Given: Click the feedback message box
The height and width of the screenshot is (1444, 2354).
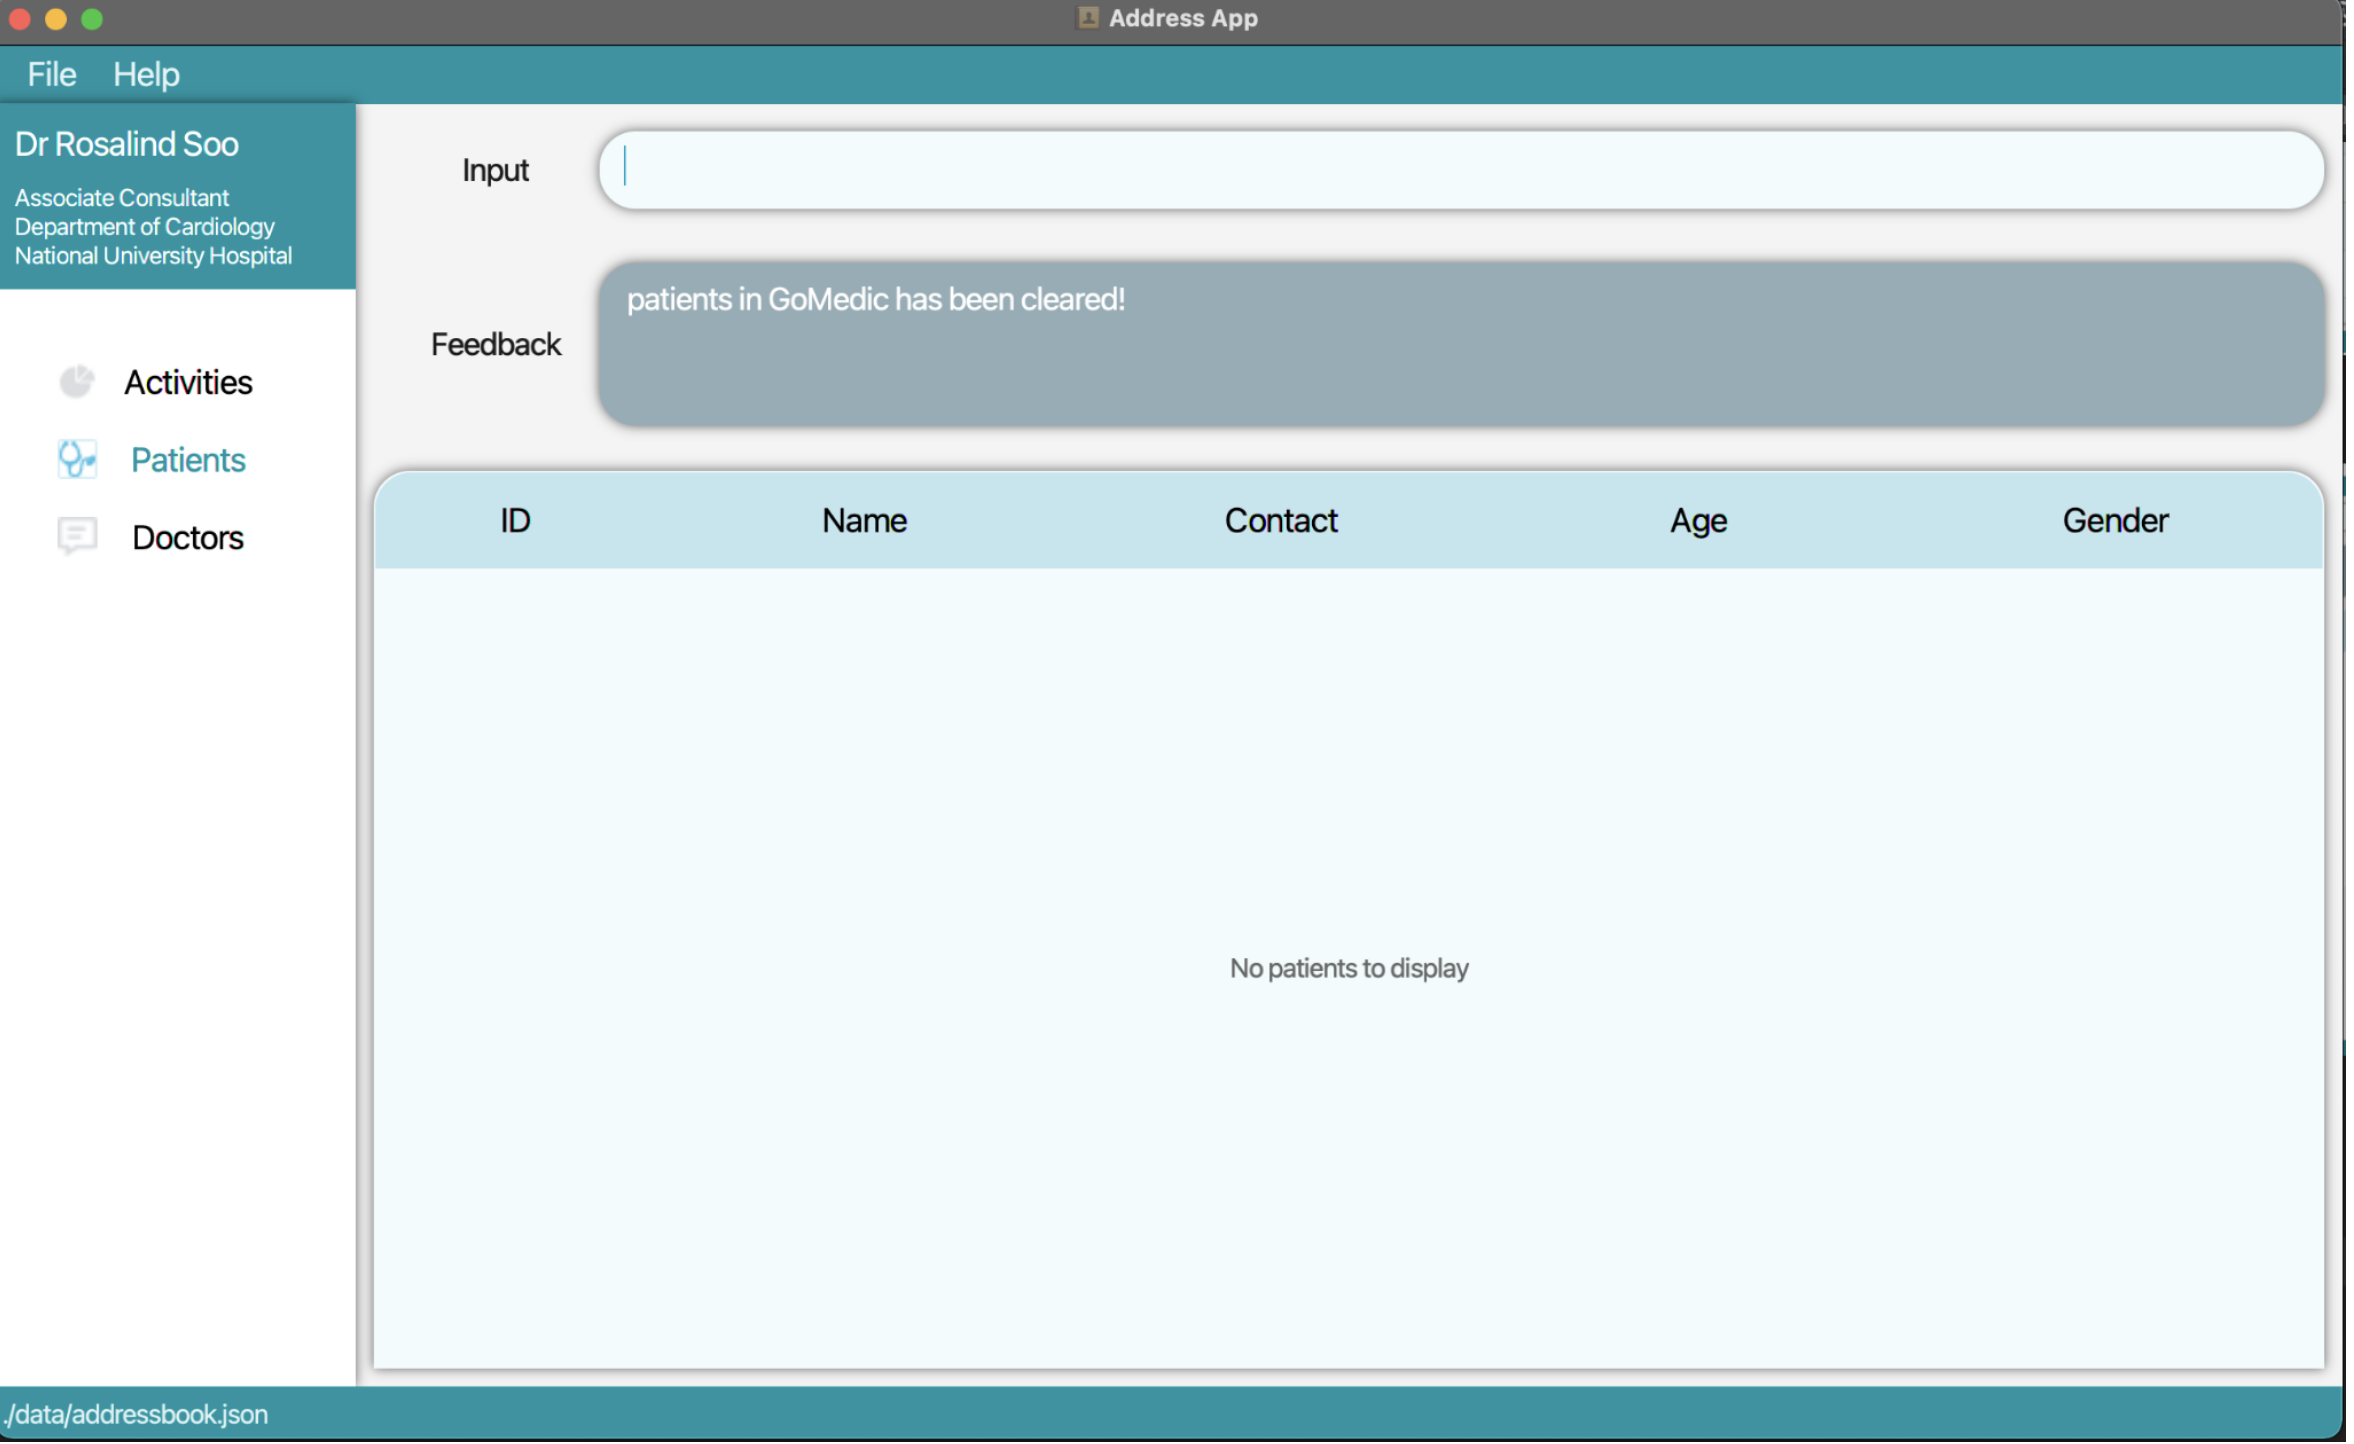Looking at the screenshot, I should 1460,345.
